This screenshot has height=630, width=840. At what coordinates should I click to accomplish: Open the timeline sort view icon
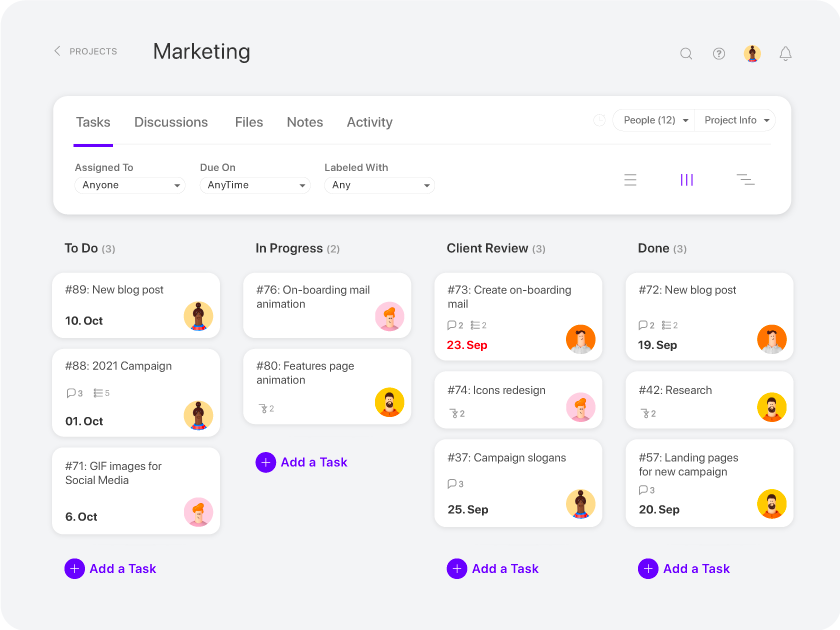746,179
